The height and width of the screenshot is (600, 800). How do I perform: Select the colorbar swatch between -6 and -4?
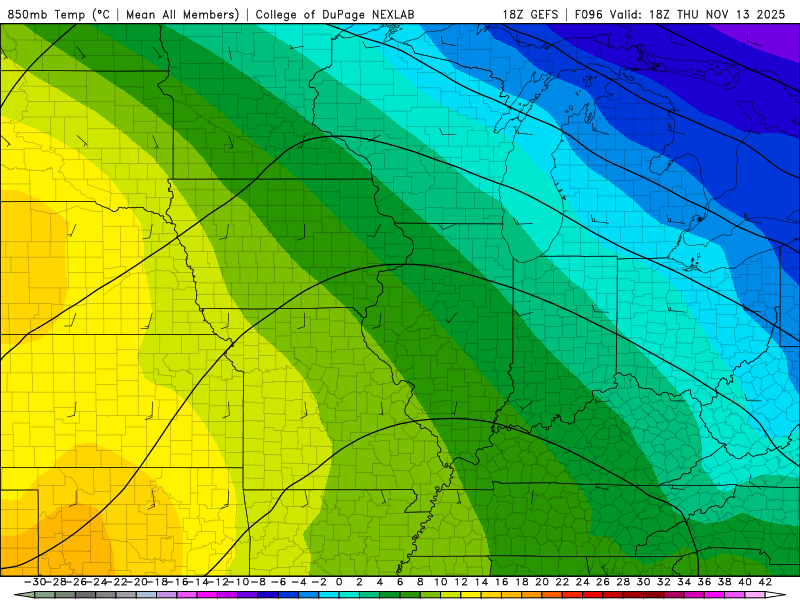(289, 595)
